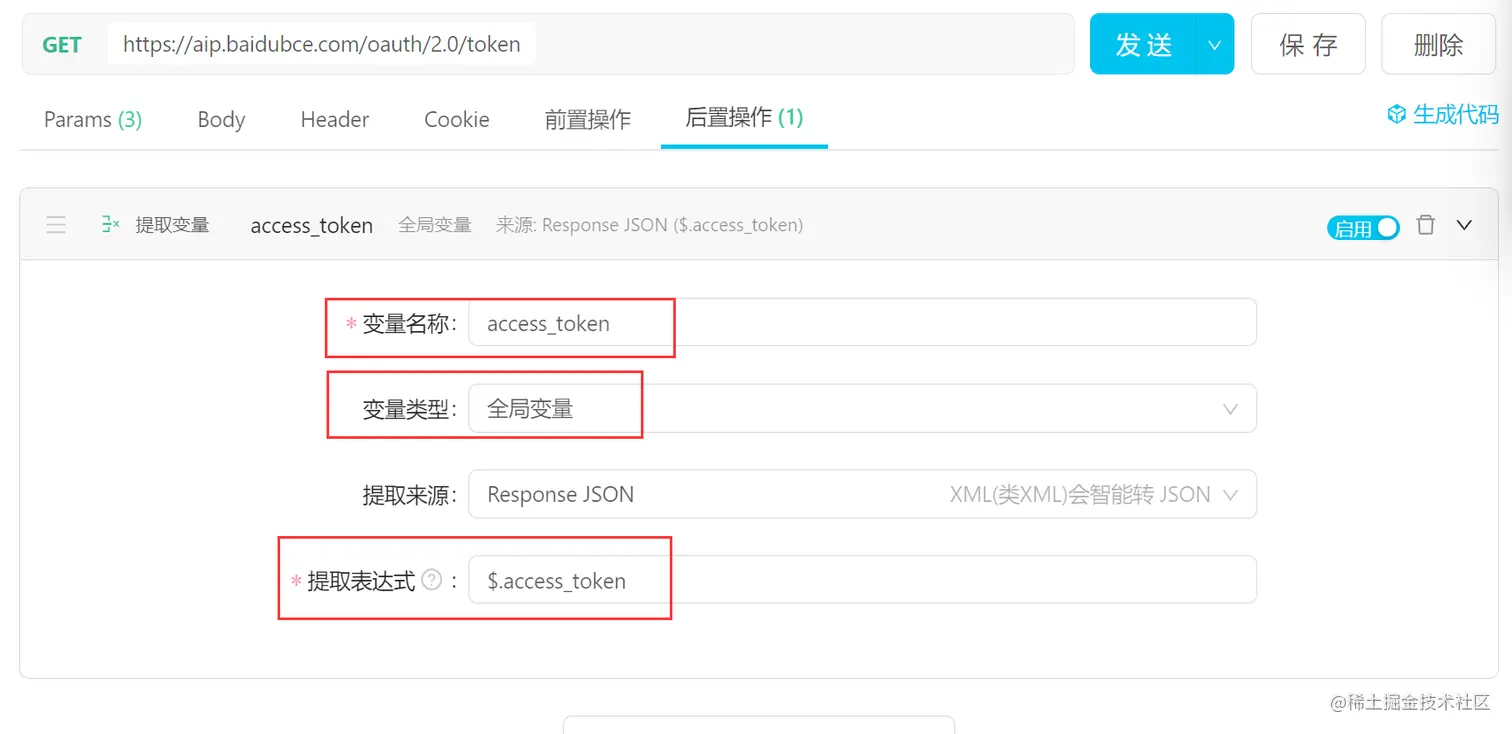Toggle the 启用 switch off
Viewport: 1512px width, 734px height.
click(1363, 227)
